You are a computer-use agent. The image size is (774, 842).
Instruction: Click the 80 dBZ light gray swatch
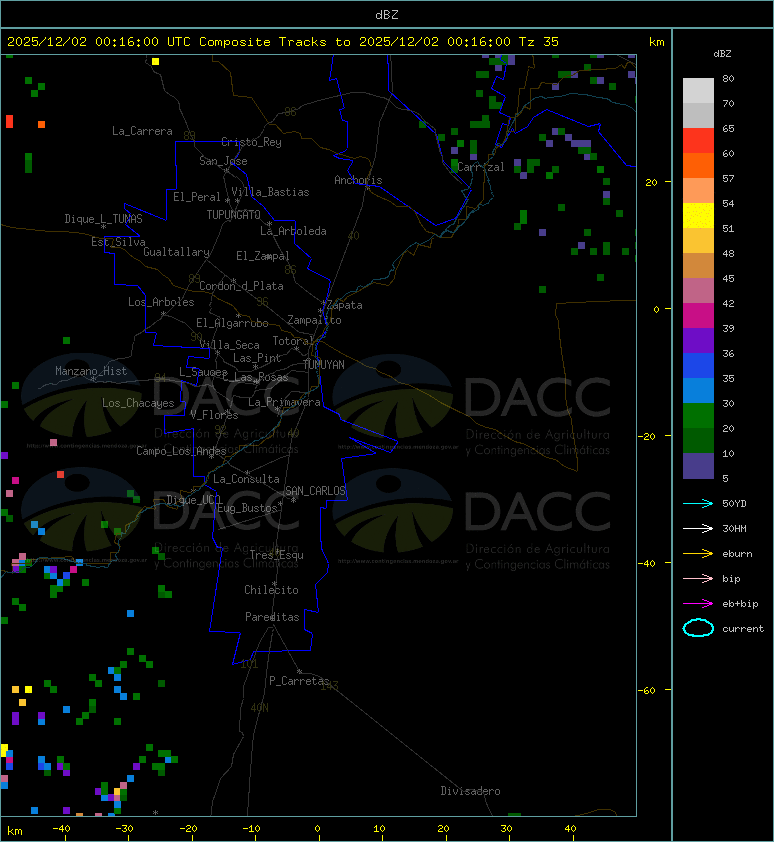[698, 91]
